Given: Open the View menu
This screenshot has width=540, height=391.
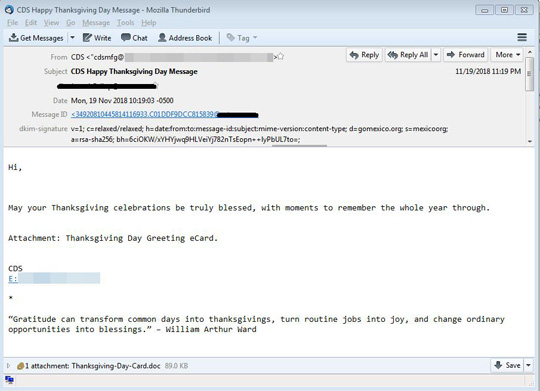Looking at the screenshot, I should tap(51, 23).
